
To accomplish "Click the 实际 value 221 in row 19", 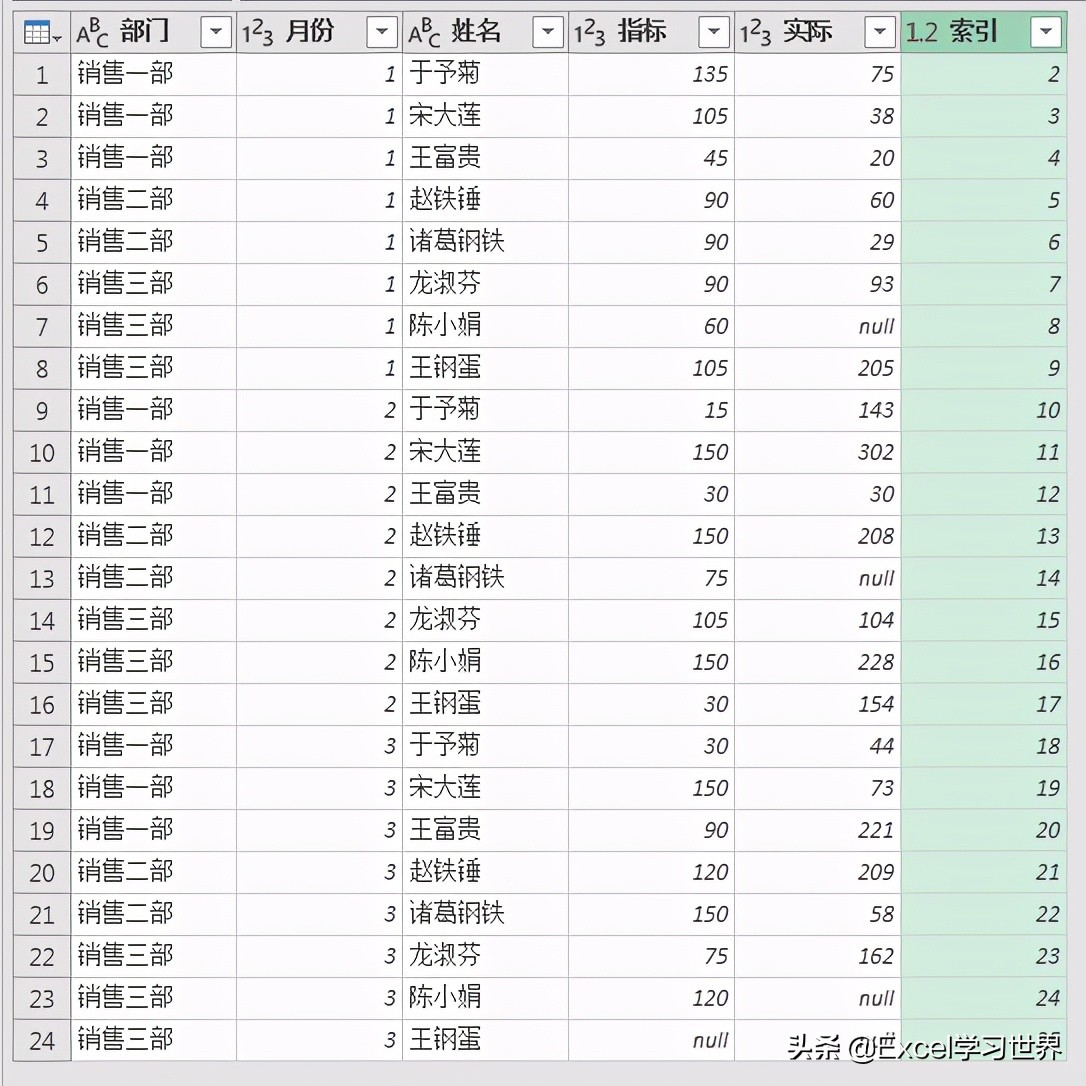I will [x=817, y=830].
